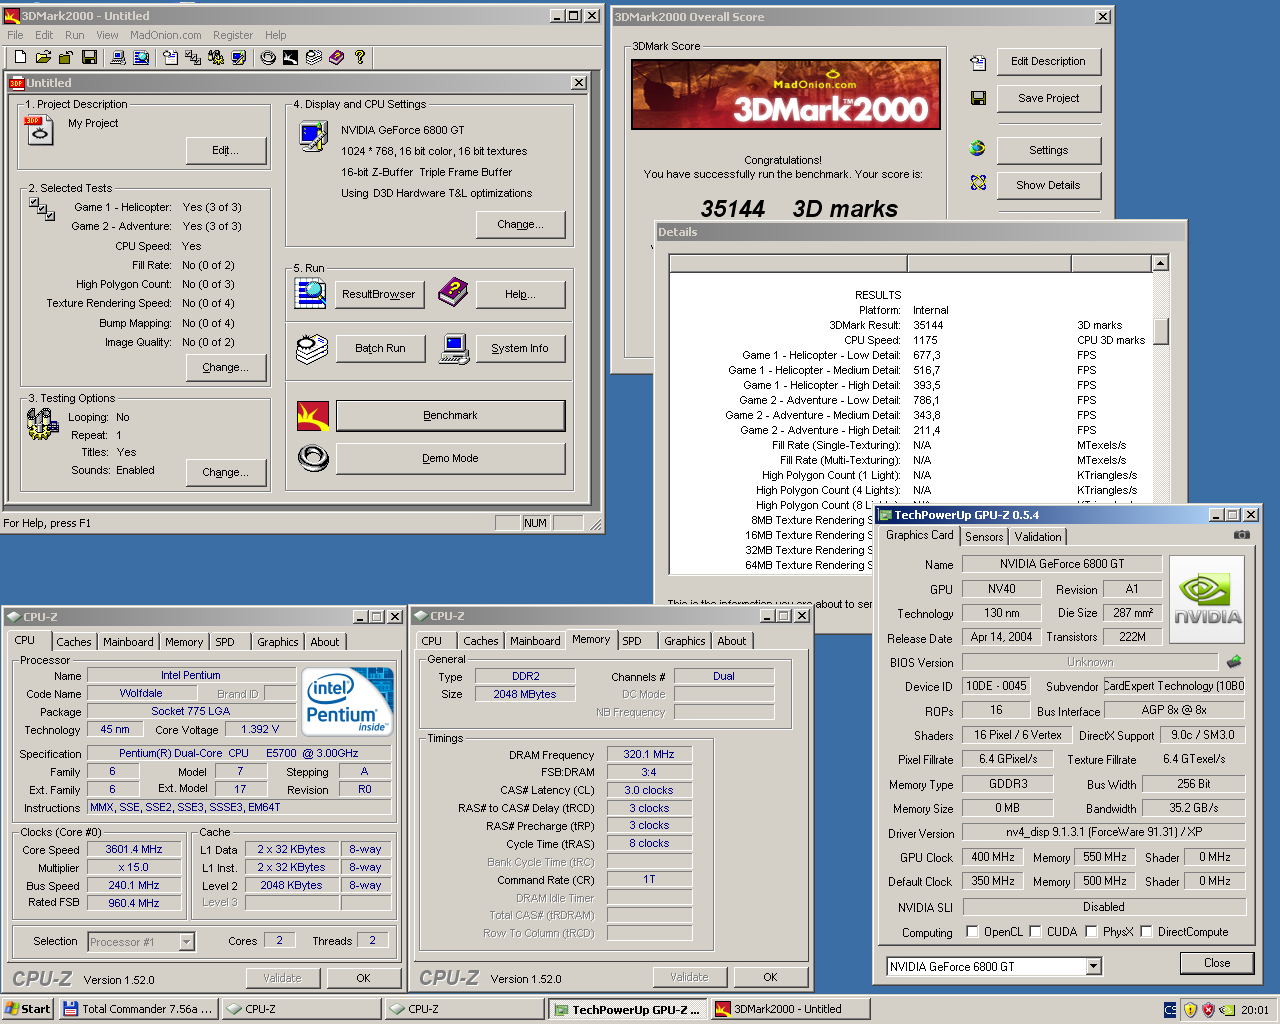1280x1024 pixels.
Task: Click the computer icon beside System Info button
Action: [x=454, y=349]
